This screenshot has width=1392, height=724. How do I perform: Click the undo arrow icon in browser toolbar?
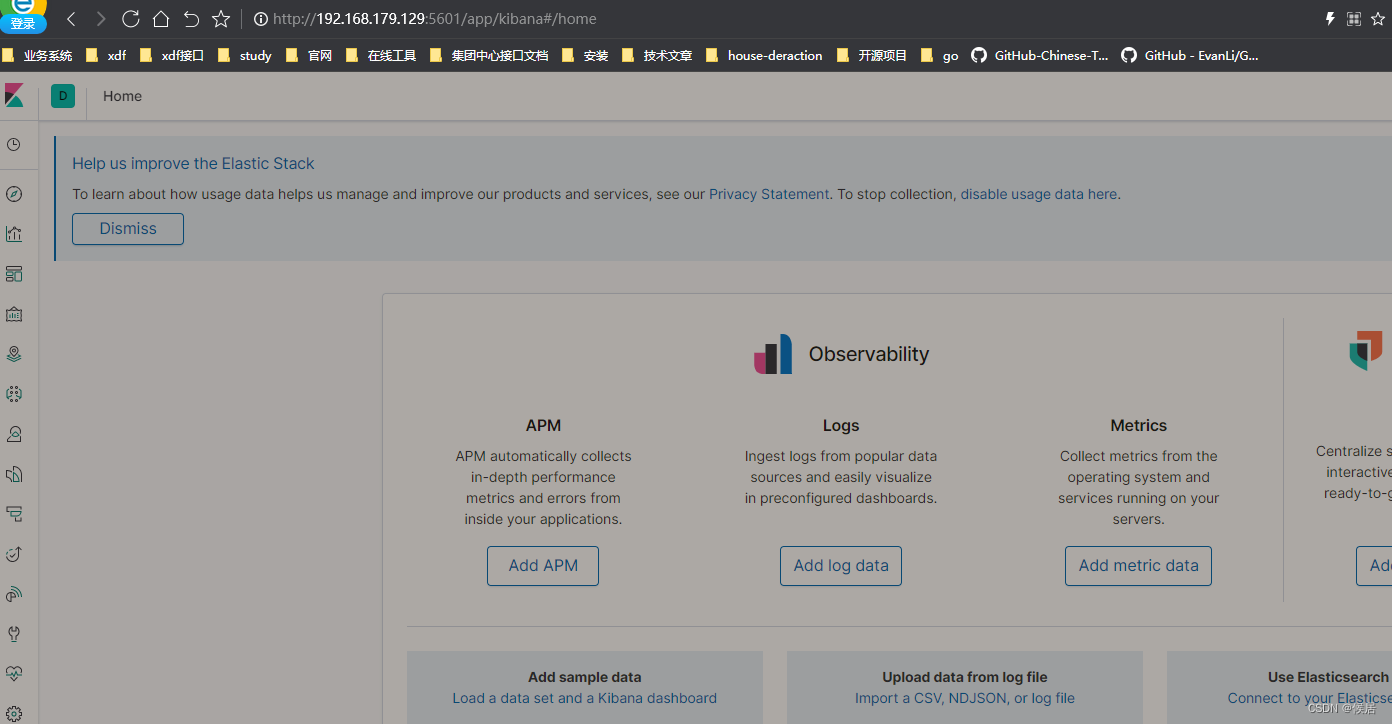click(191, 19)
